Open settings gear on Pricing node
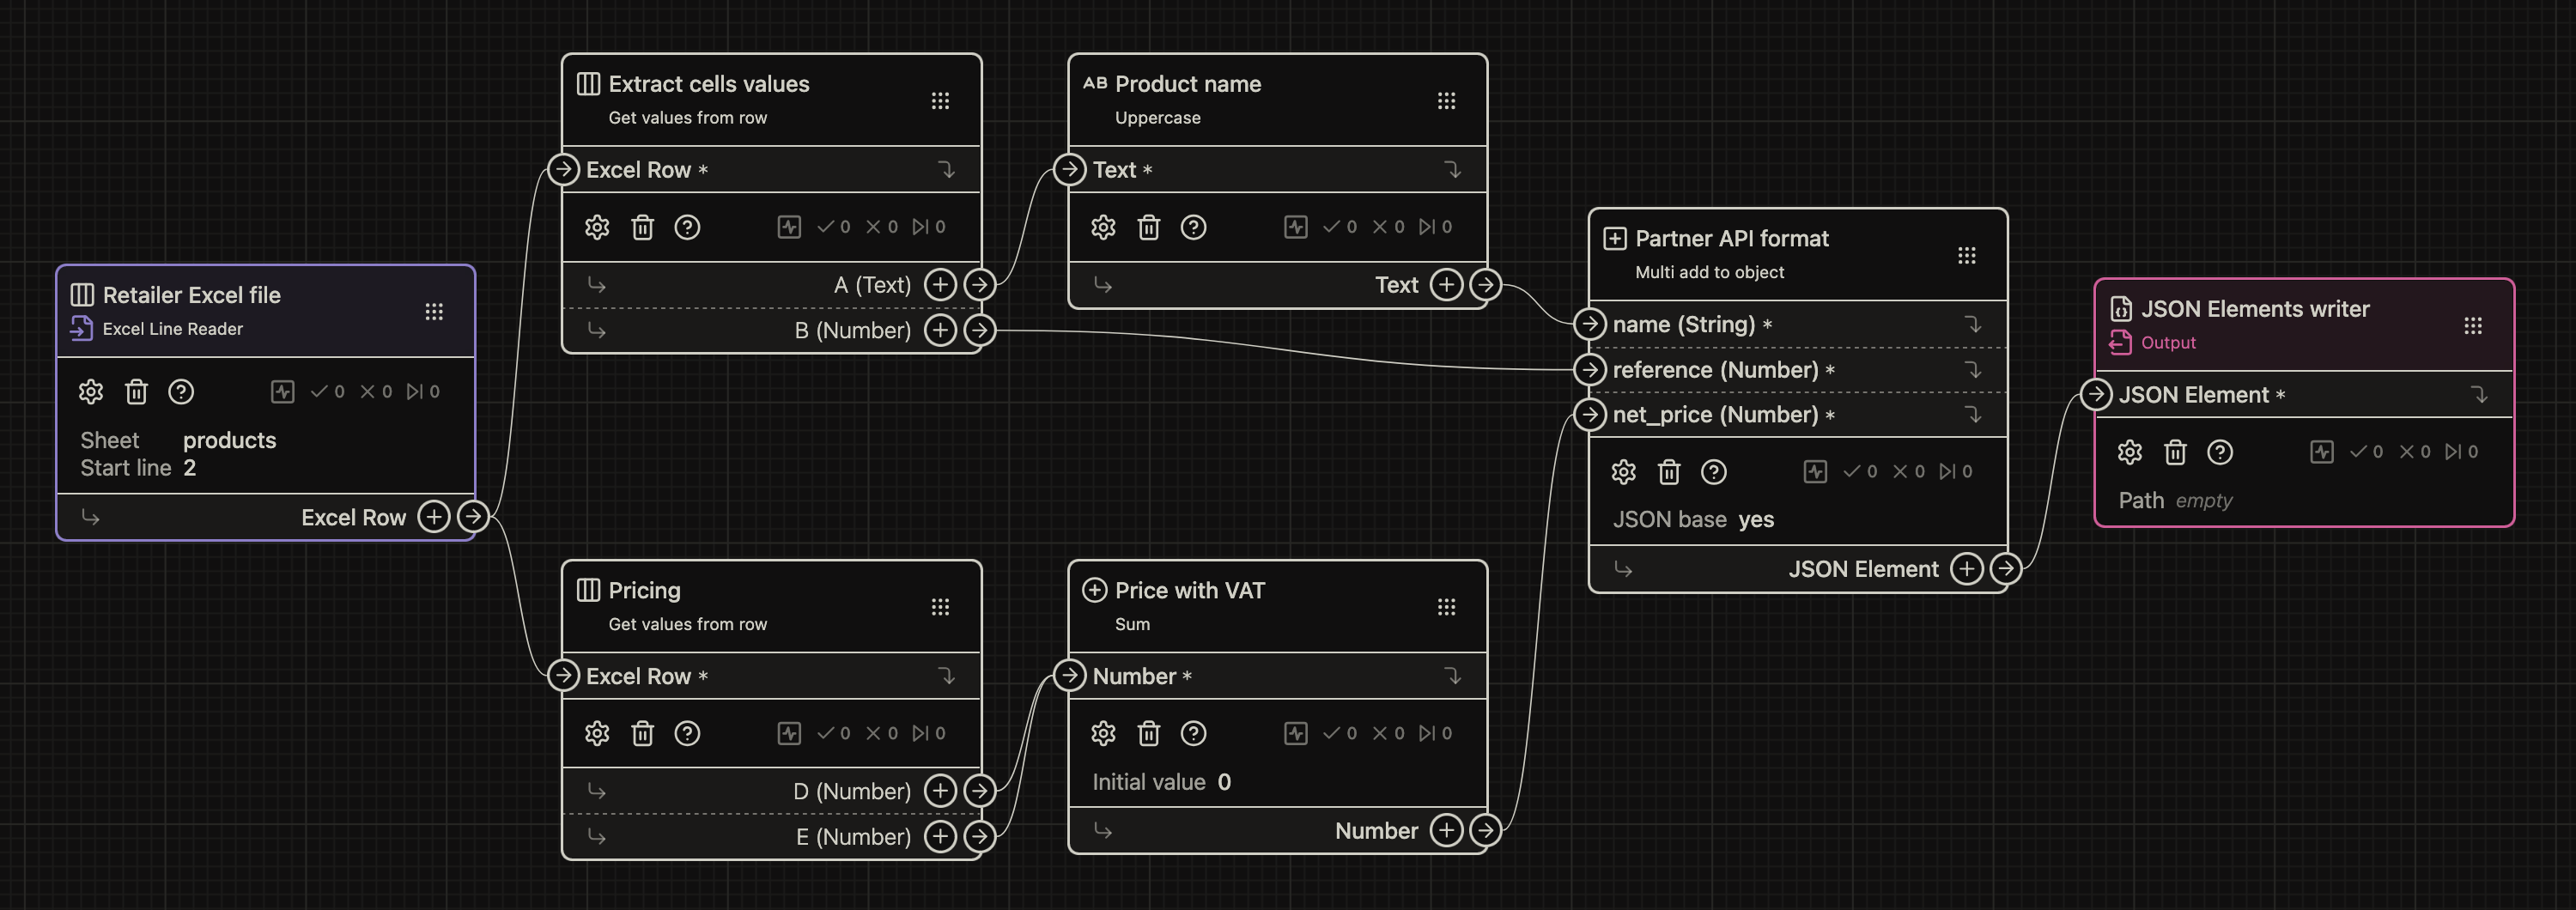Viewport: 2576px width, 910px height. click(597, 734)
